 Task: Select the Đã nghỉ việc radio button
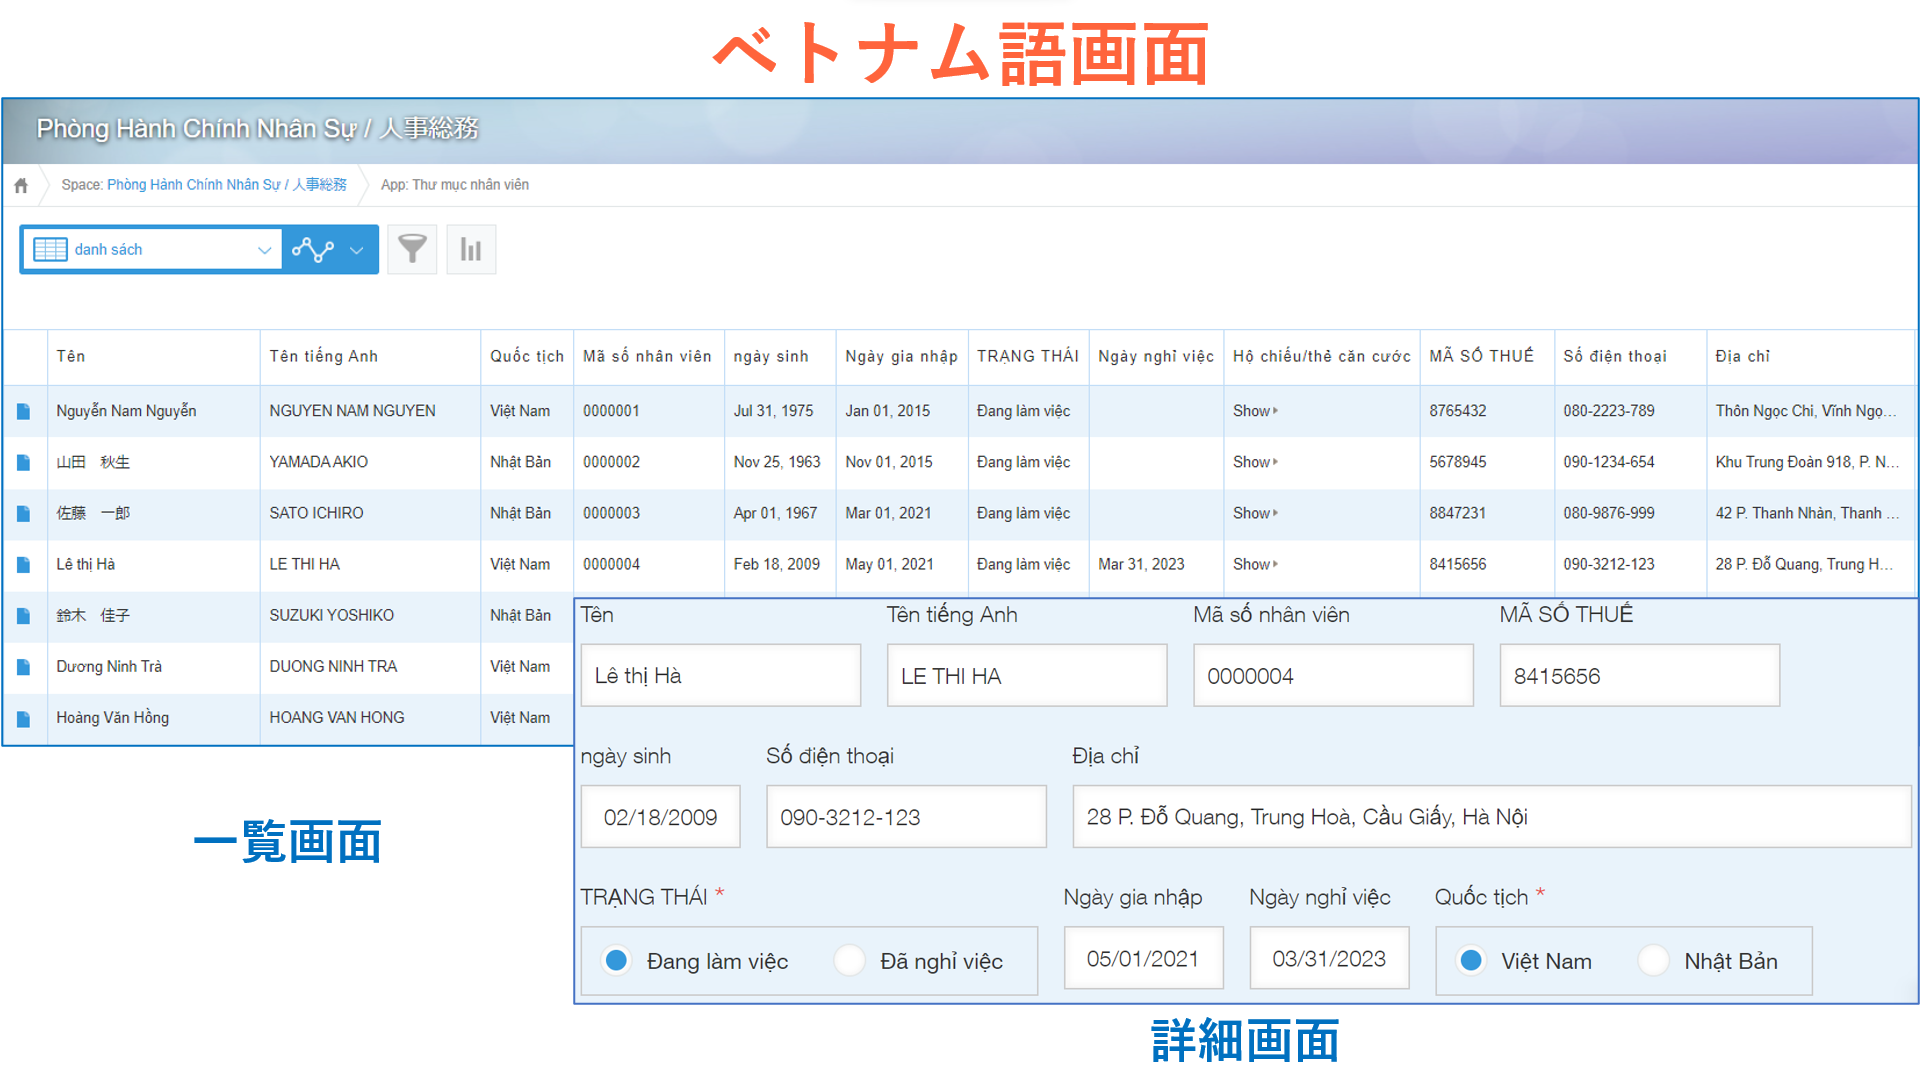(x=849, y=960)
